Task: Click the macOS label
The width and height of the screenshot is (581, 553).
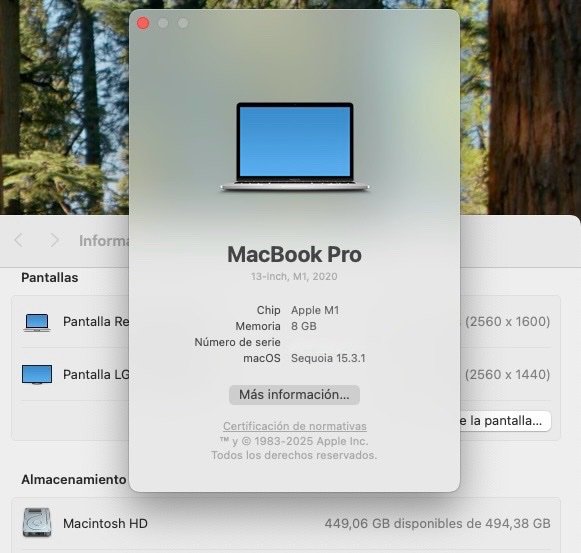Action: pos(262,358)
